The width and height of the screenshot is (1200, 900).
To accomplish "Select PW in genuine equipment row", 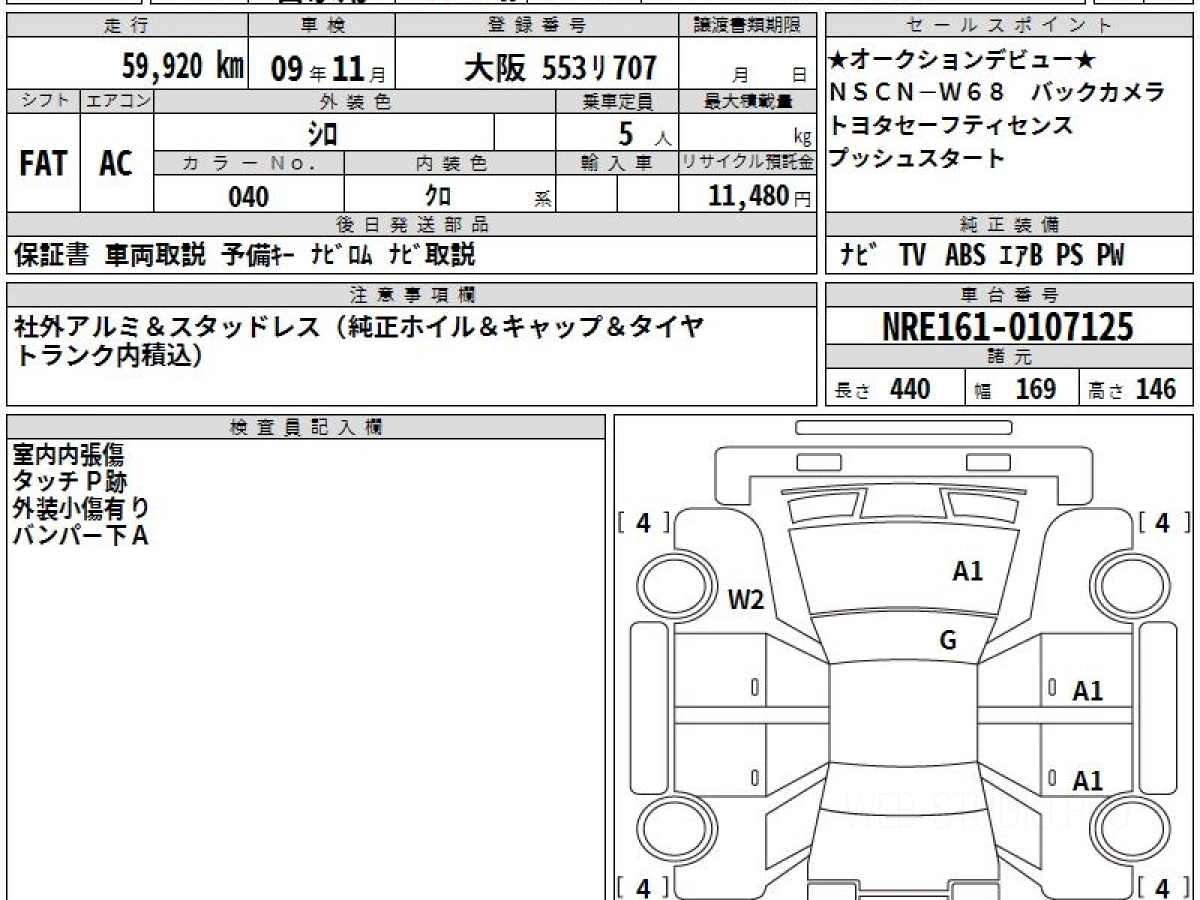I will pyautogui.click(x=1109, y=255).
